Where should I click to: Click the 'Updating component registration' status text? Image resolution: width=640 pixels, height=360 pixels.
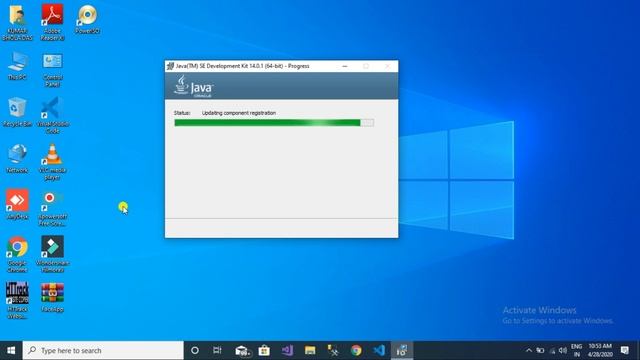click(239, 113)
